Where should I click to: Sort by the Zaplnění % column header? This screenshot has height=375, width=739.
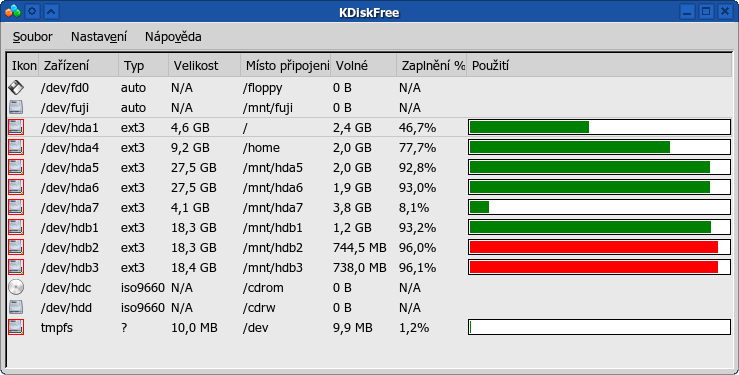[431, 66]
